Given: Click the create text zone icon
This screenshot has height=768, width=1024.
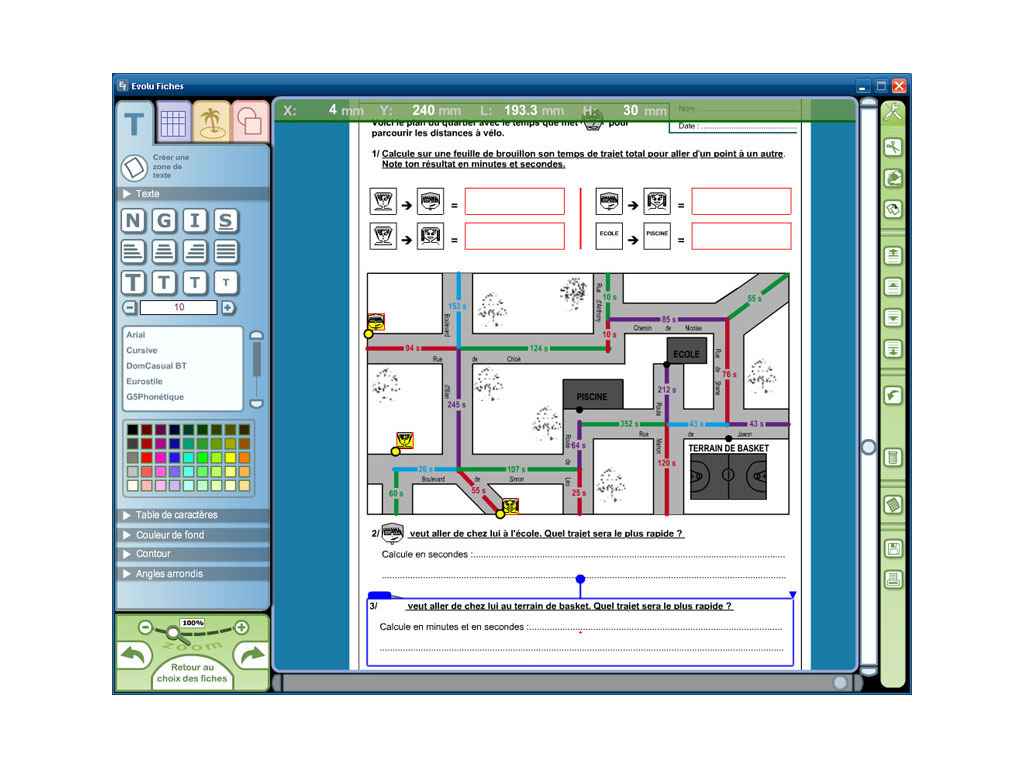Looking at the screenshot, I should click(134, 167).
